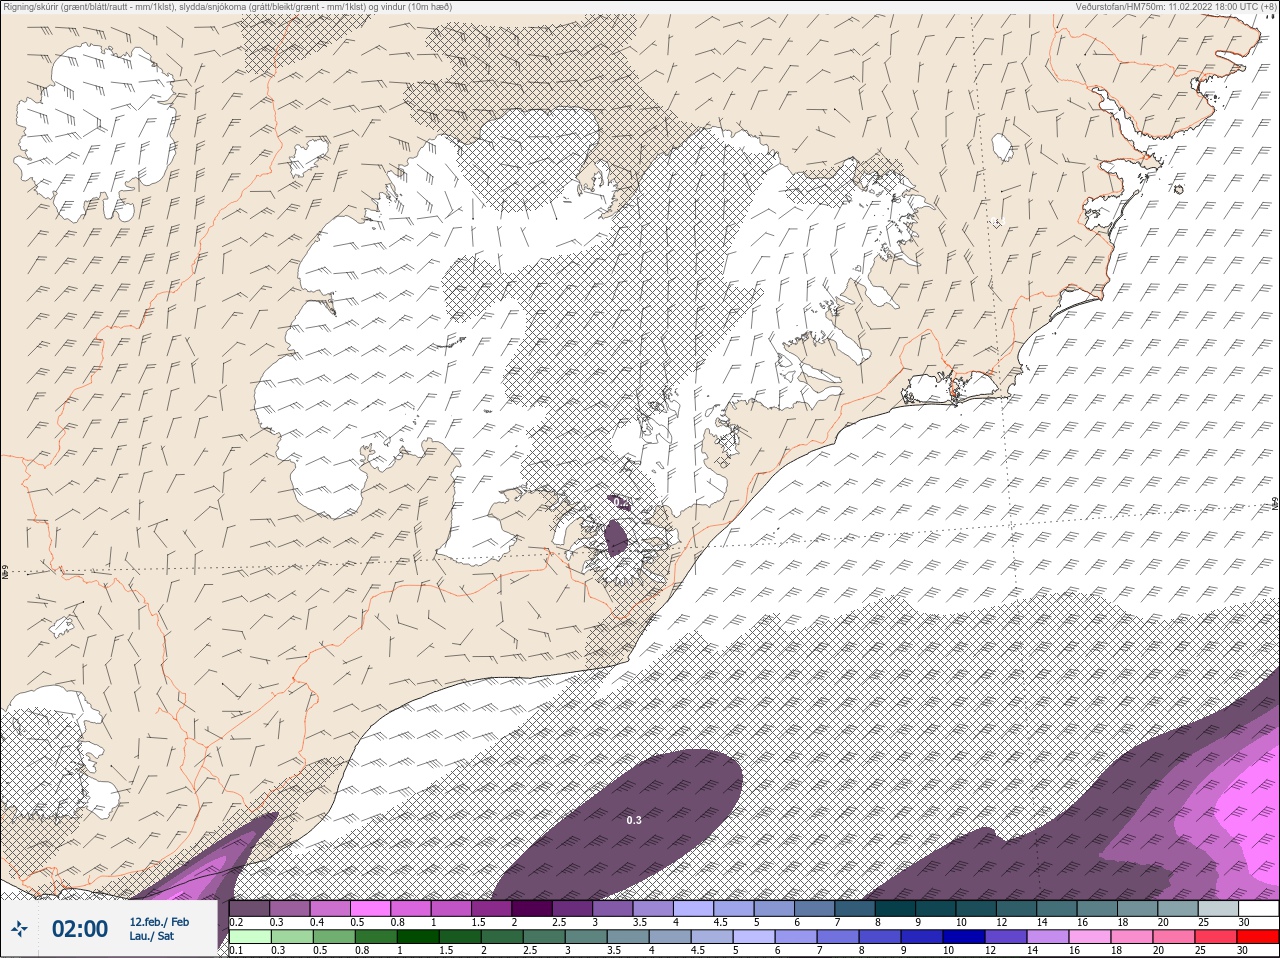Click the Veðurstofan logo icon beside 02:00
1280x958 pixels.
click(19, 929)
